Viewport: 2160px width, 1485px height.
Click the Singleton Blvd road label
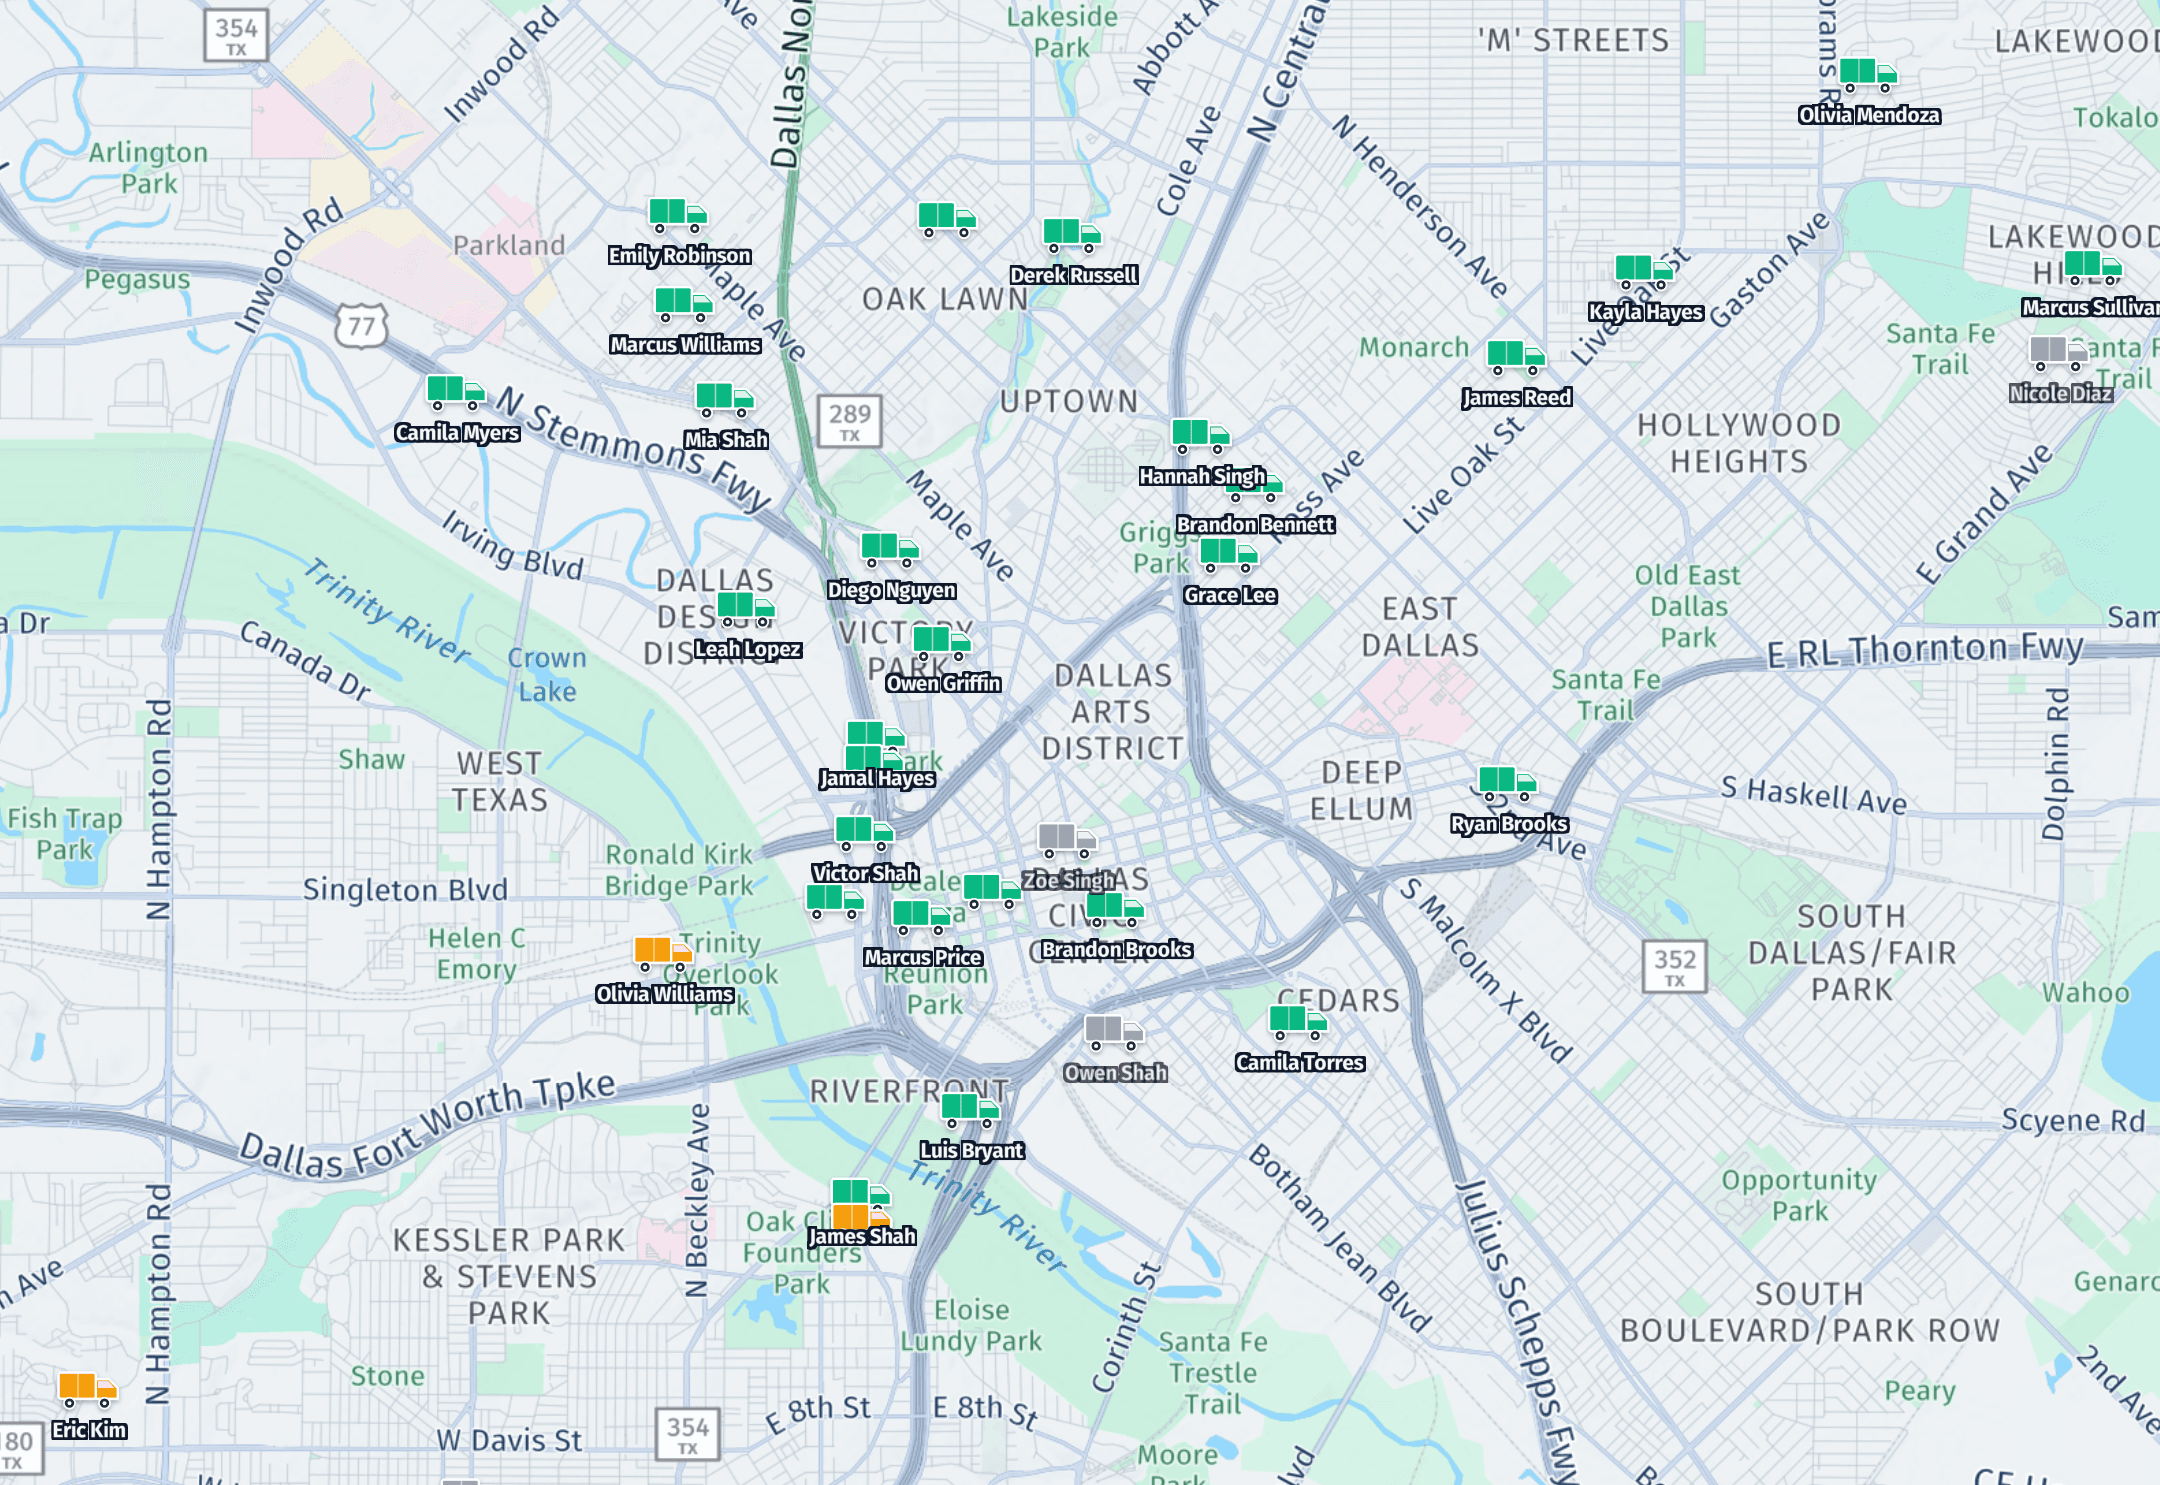click(405, 889)
